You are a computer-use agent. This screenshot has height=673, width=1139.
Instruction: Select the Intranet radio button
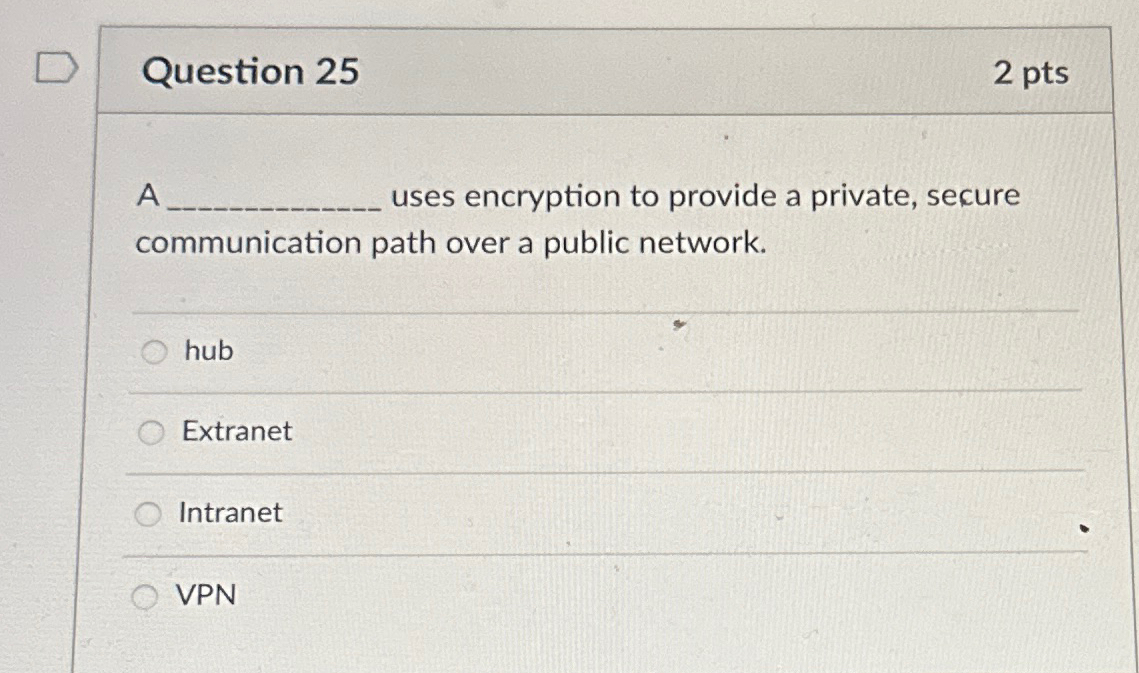point(151,514)
